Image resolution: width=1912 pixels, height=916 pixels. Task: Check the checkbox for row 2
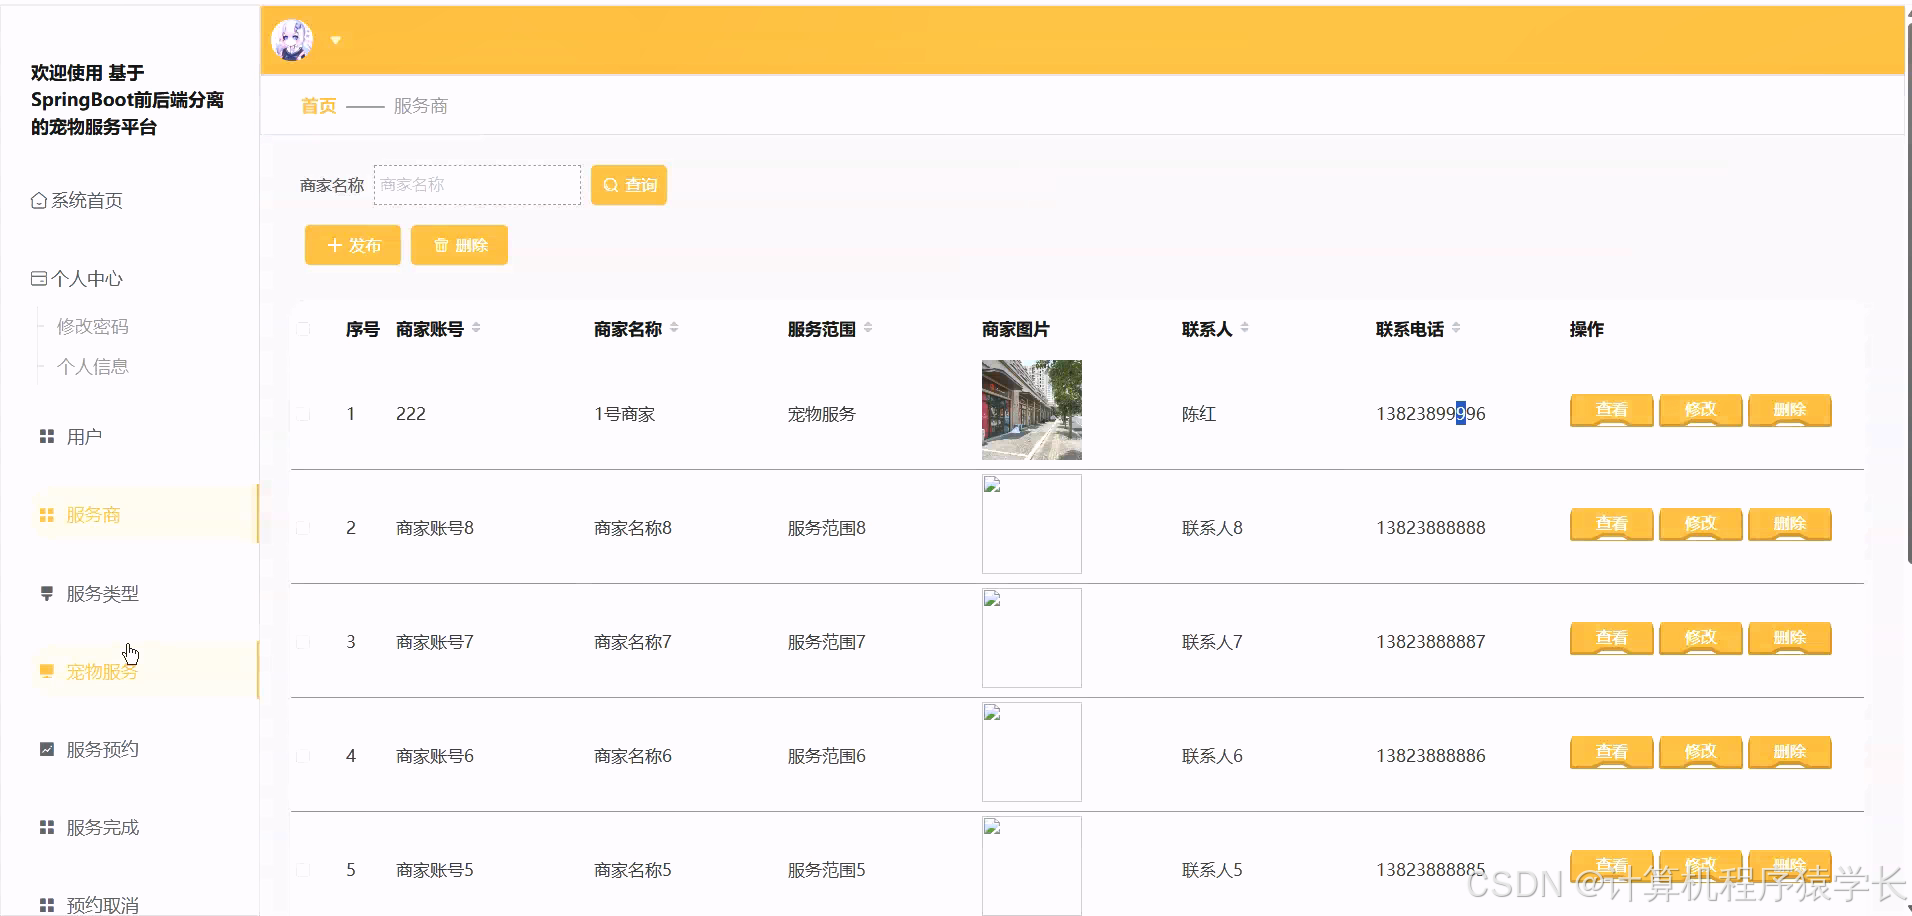coord(303,528)
